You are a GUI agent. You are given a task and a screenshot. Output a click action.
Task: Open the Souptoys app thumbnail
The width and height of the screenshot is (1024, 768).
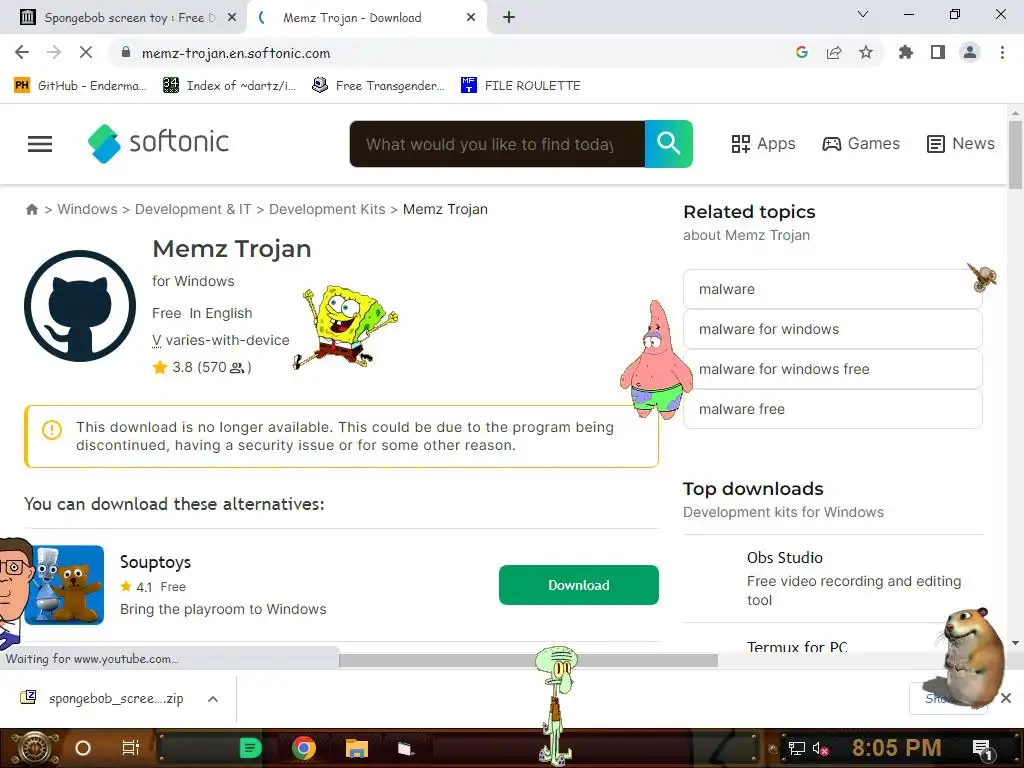coord(64,585)
